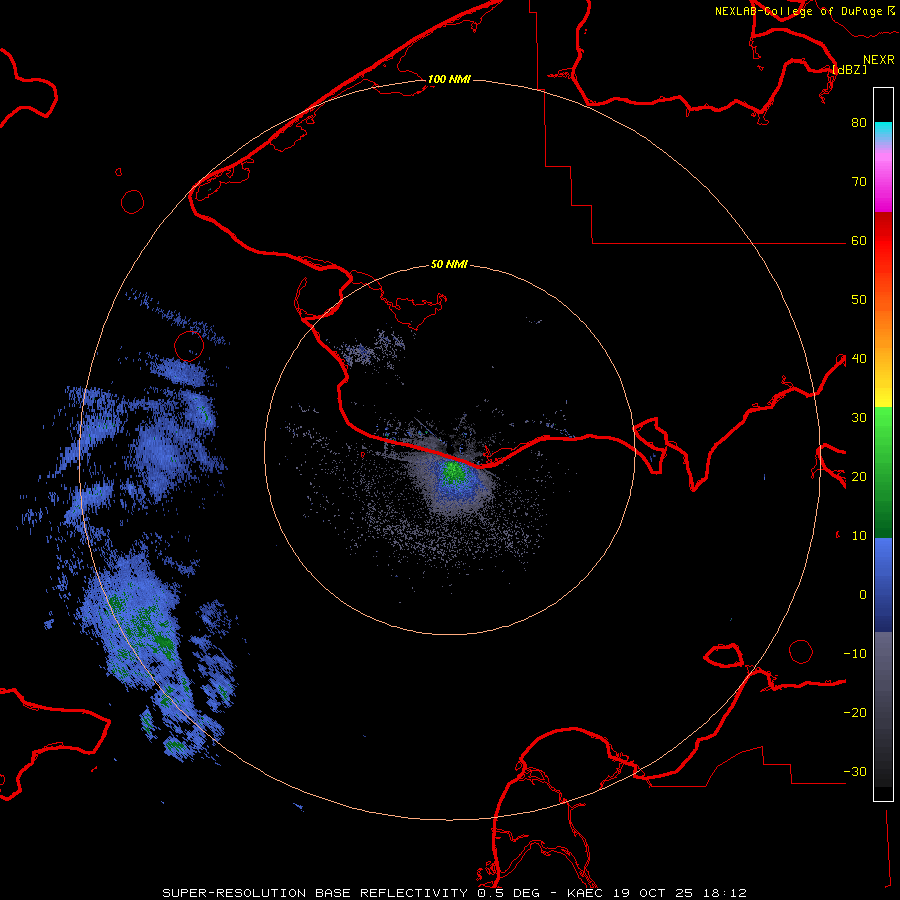Image resolution: width=900 pixels, height=900 pixels.
Task: Click the NEXR label at top right
Action: 879,60
